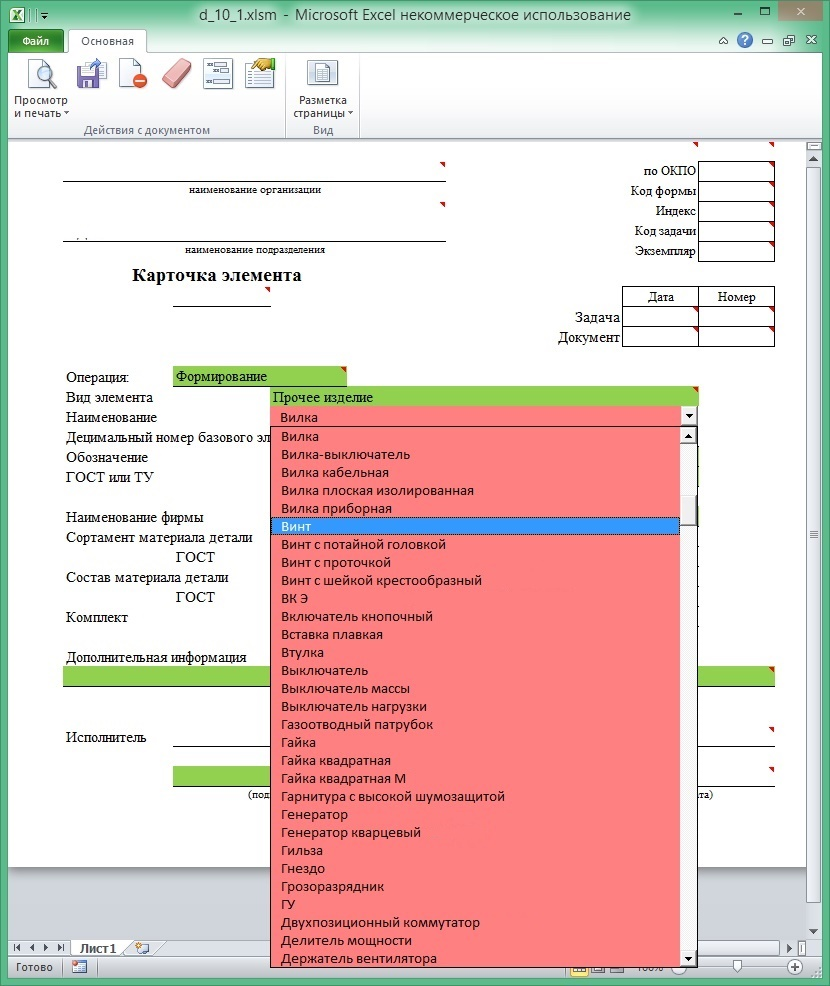Select Газоотводный патрубок item

point(475,724)
